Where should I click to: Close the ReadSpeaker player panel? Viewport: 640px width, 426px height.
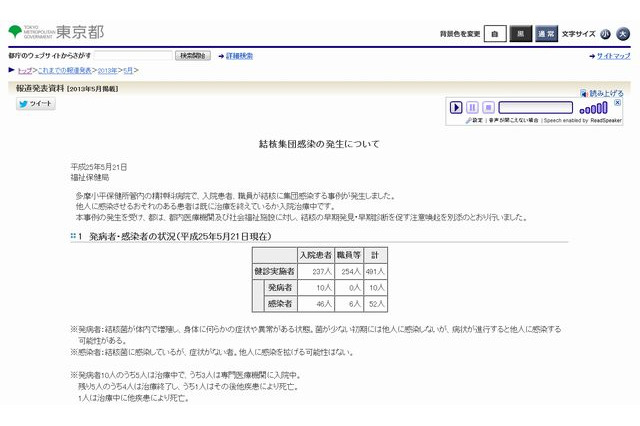coord(618,103)
